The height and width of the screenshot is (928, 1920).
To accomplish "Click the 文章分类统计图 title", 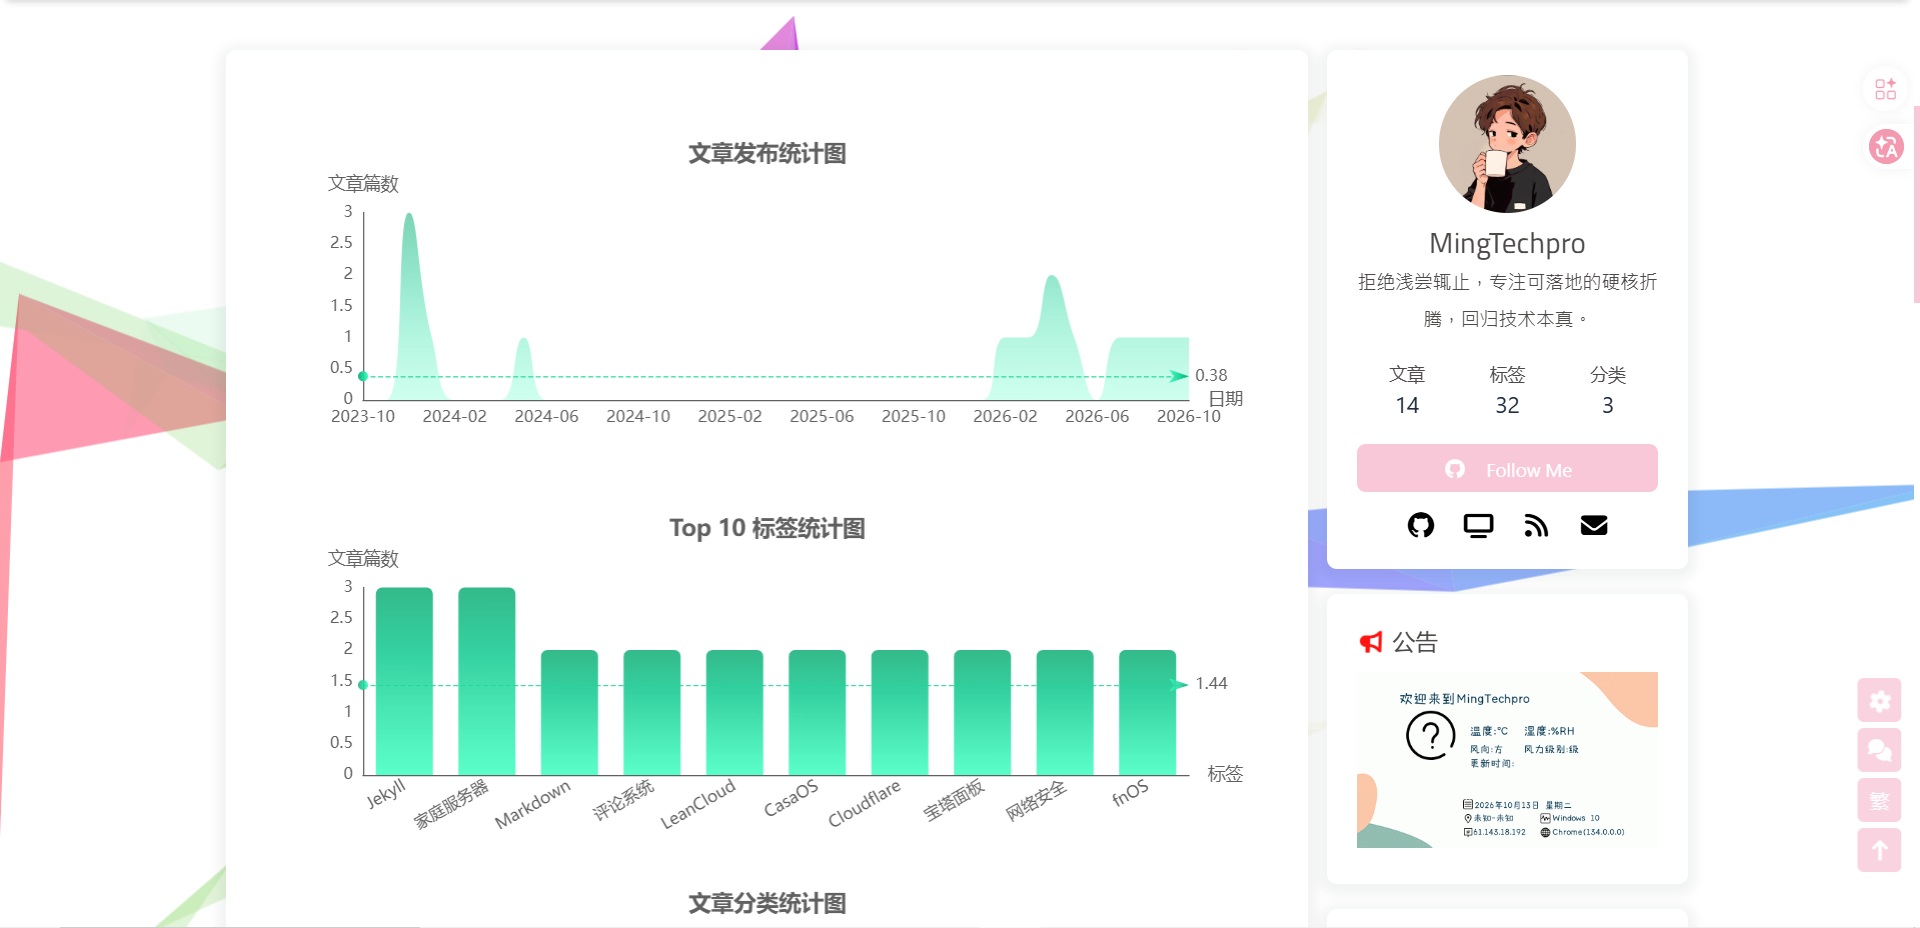I will 767,903.
